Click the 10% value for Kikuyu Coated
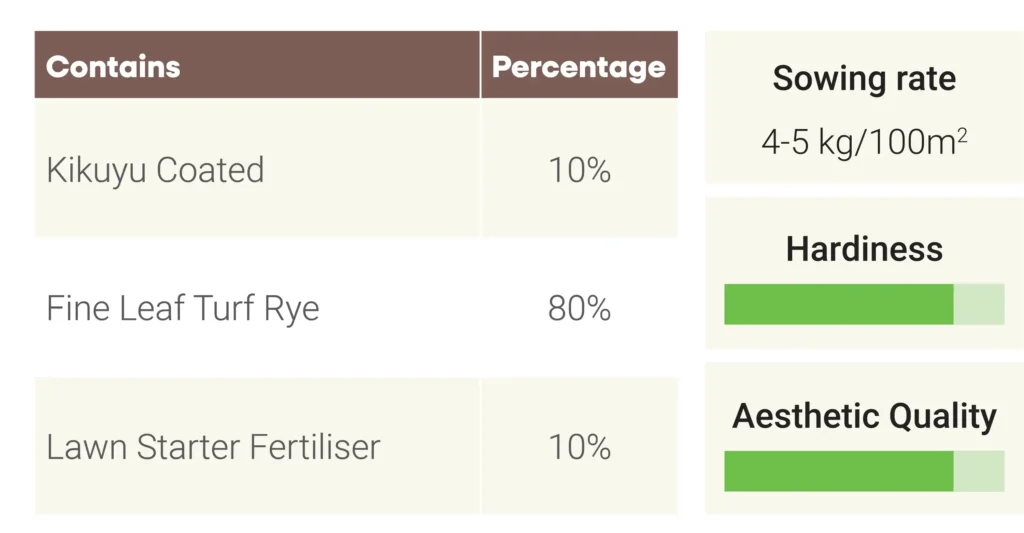The image size is (1024, 533). tap(579, 170)
